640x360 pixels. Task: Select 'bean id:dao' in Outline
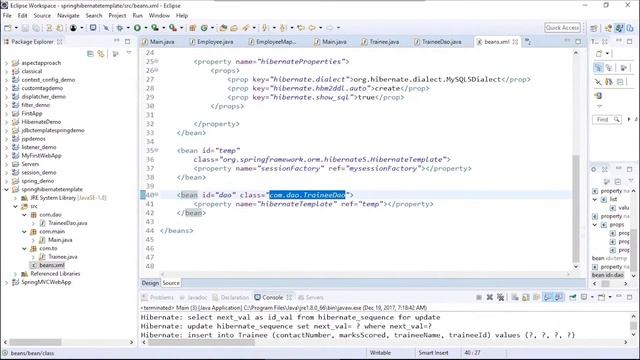point(608,275)
